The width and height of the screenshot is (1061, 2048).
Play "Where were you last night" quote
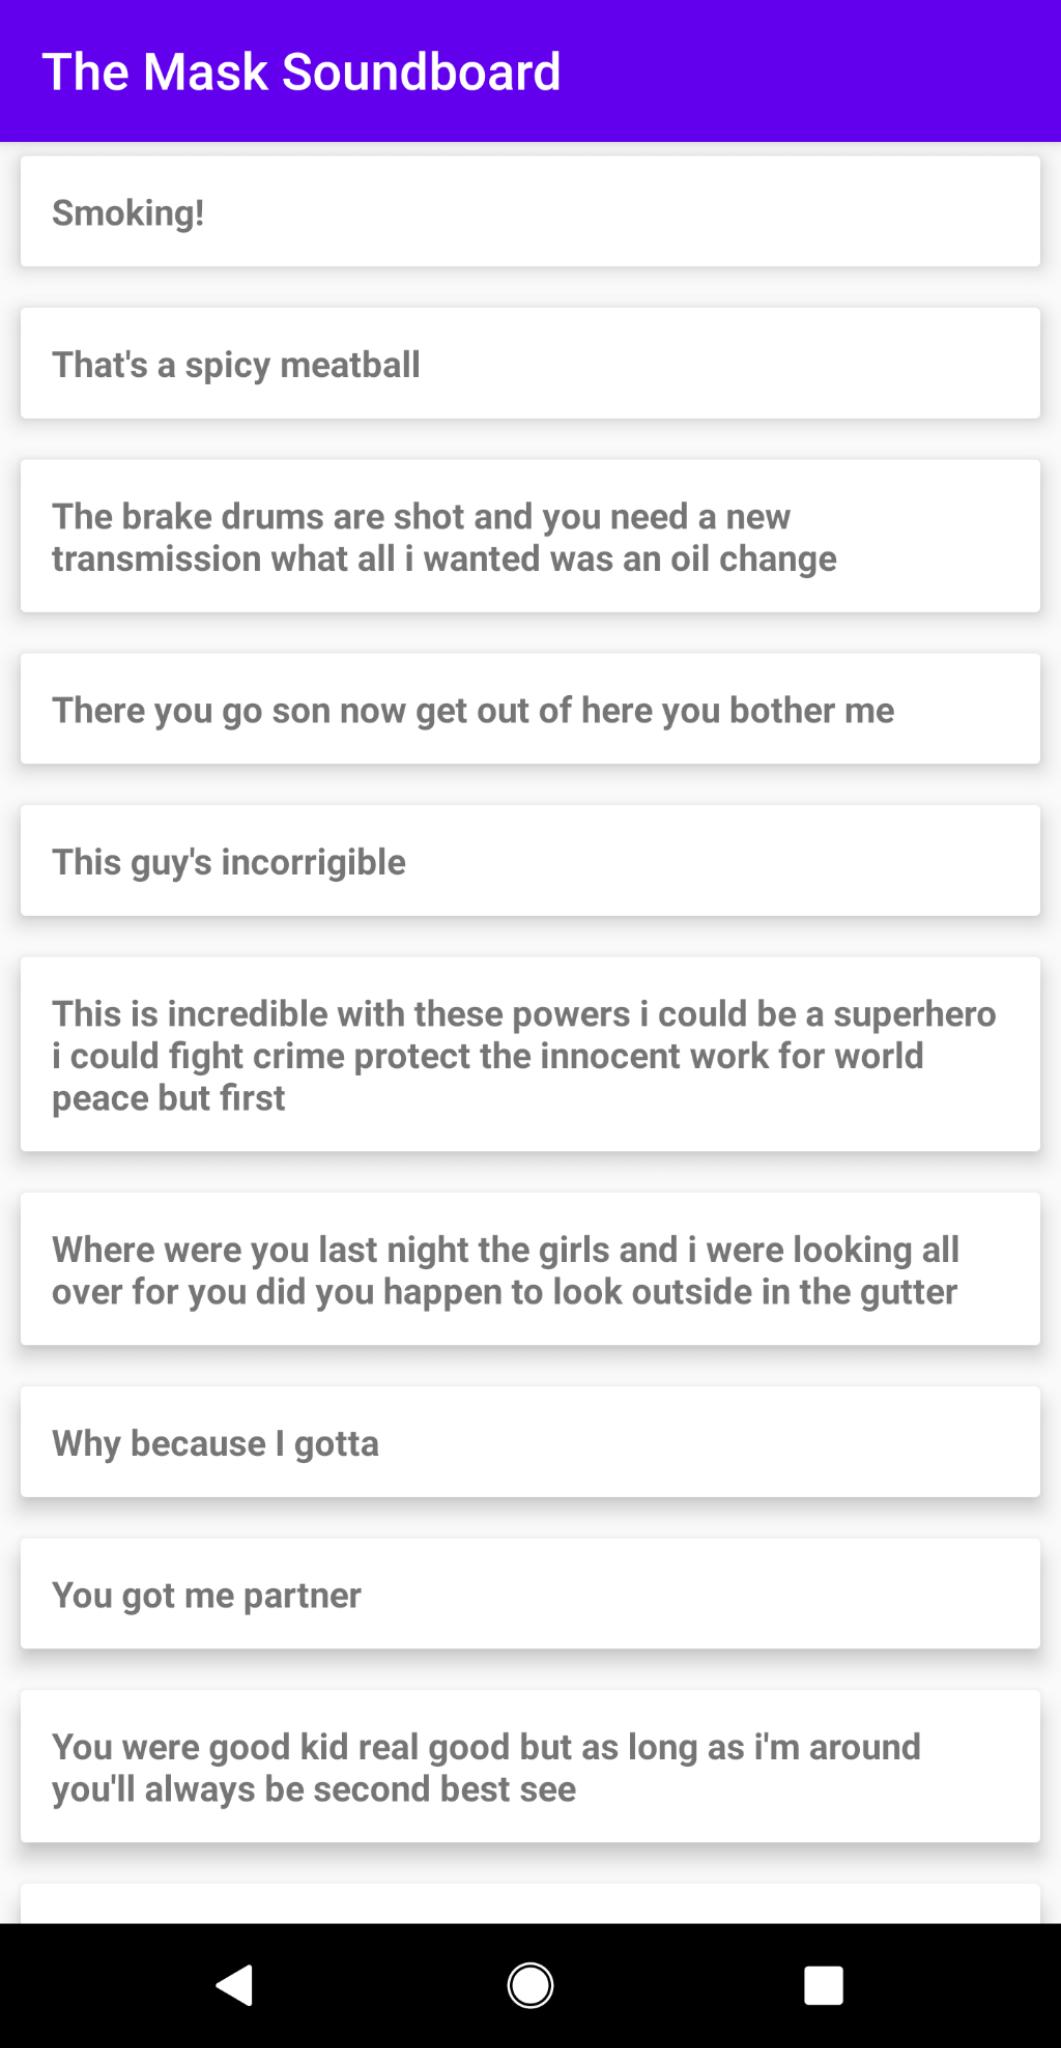click(530, 1269)
